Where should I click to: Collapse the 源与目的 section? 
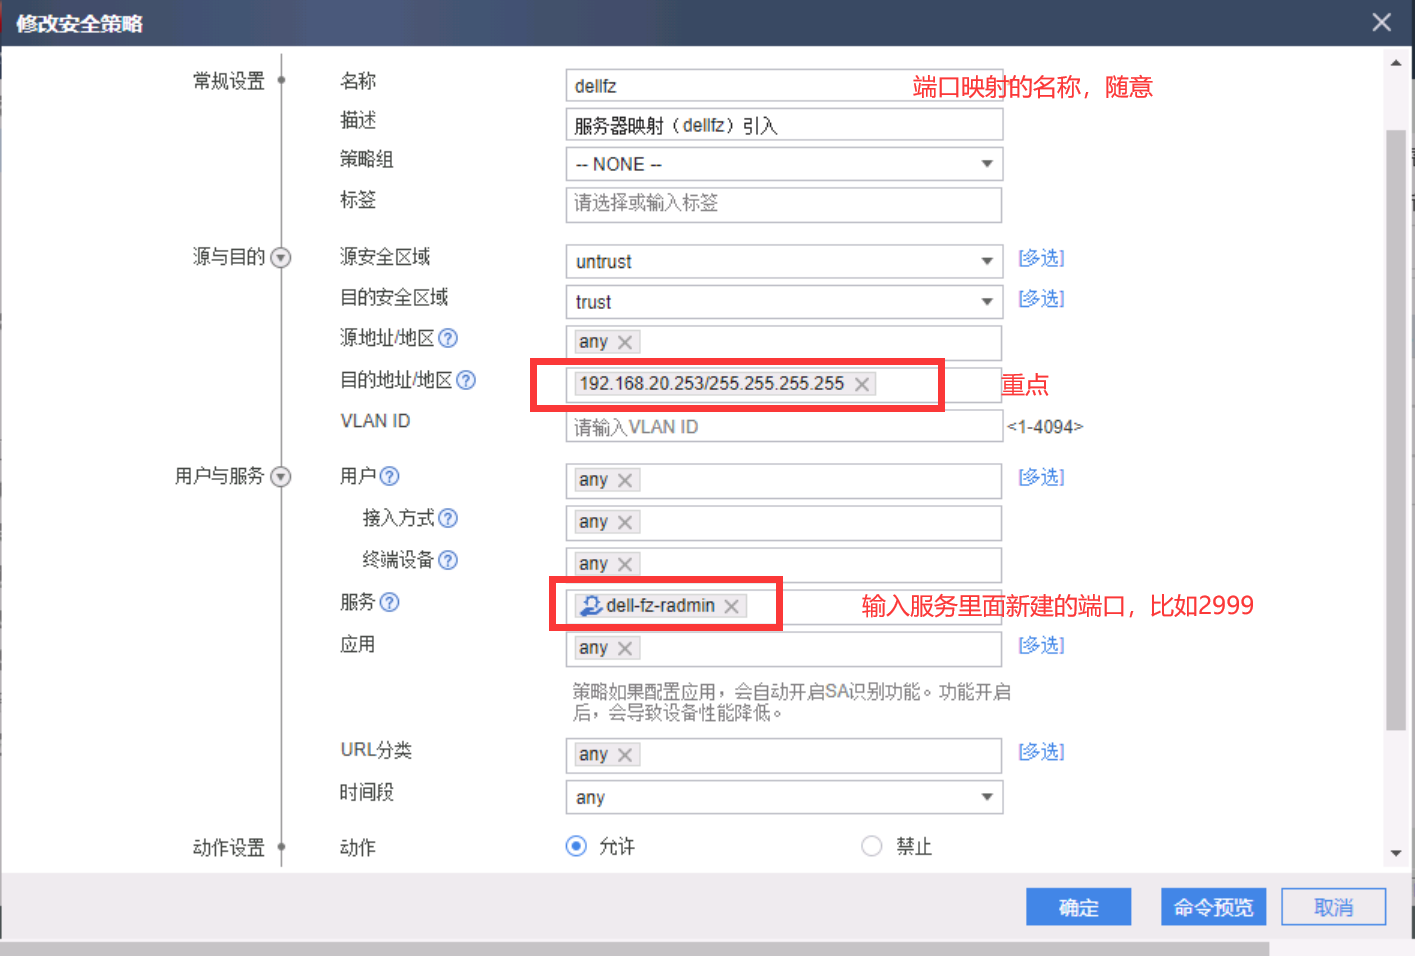point(281,258)
